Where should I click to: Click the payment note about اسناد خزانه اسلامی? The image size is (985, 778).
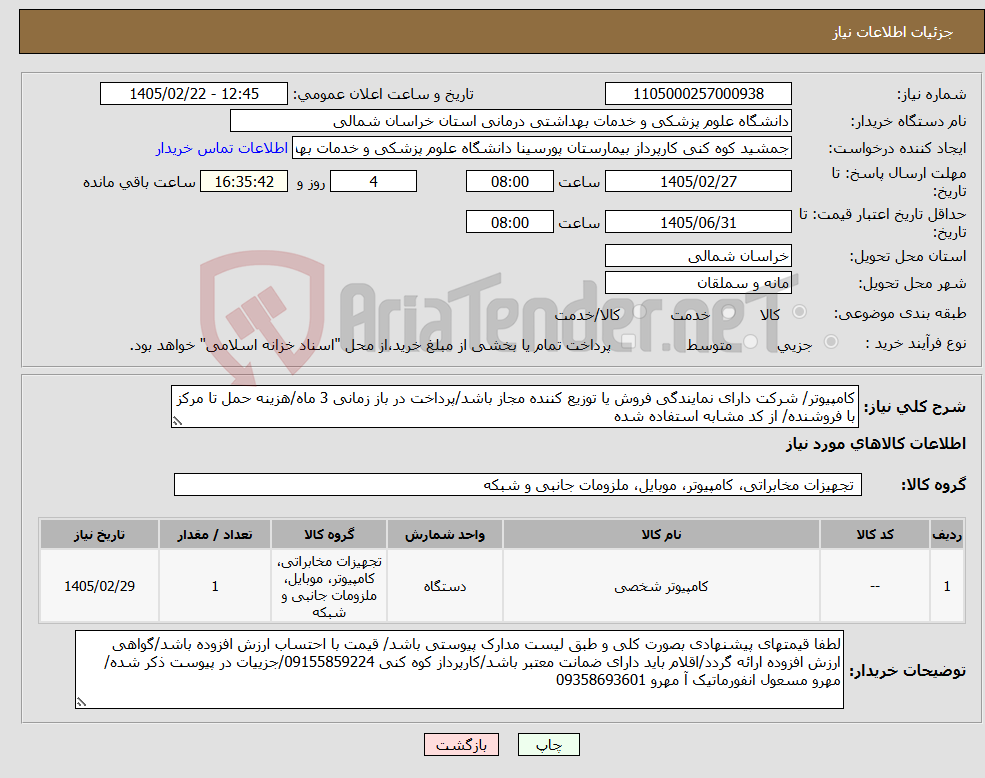(370, 345)
